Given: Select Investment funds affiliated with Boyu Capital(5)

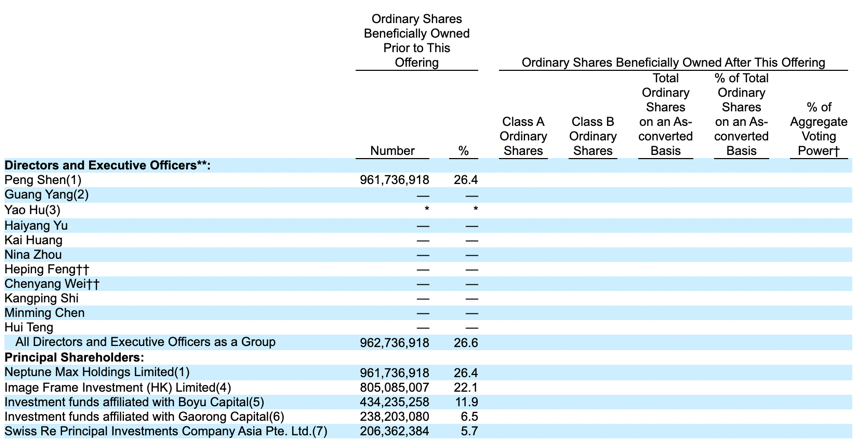Looking at the screenshot, I should click(134, 402).
